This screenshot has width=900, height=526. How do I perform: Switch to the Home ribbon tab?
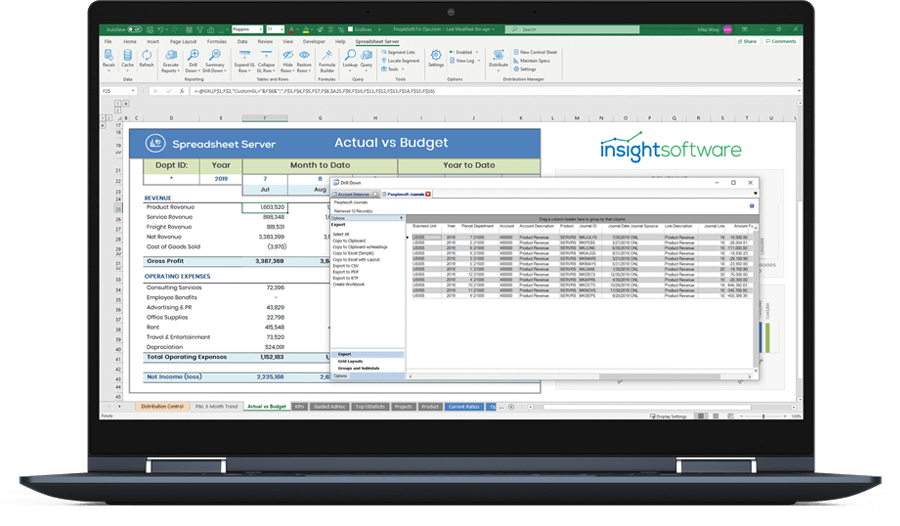click(130, 42)
